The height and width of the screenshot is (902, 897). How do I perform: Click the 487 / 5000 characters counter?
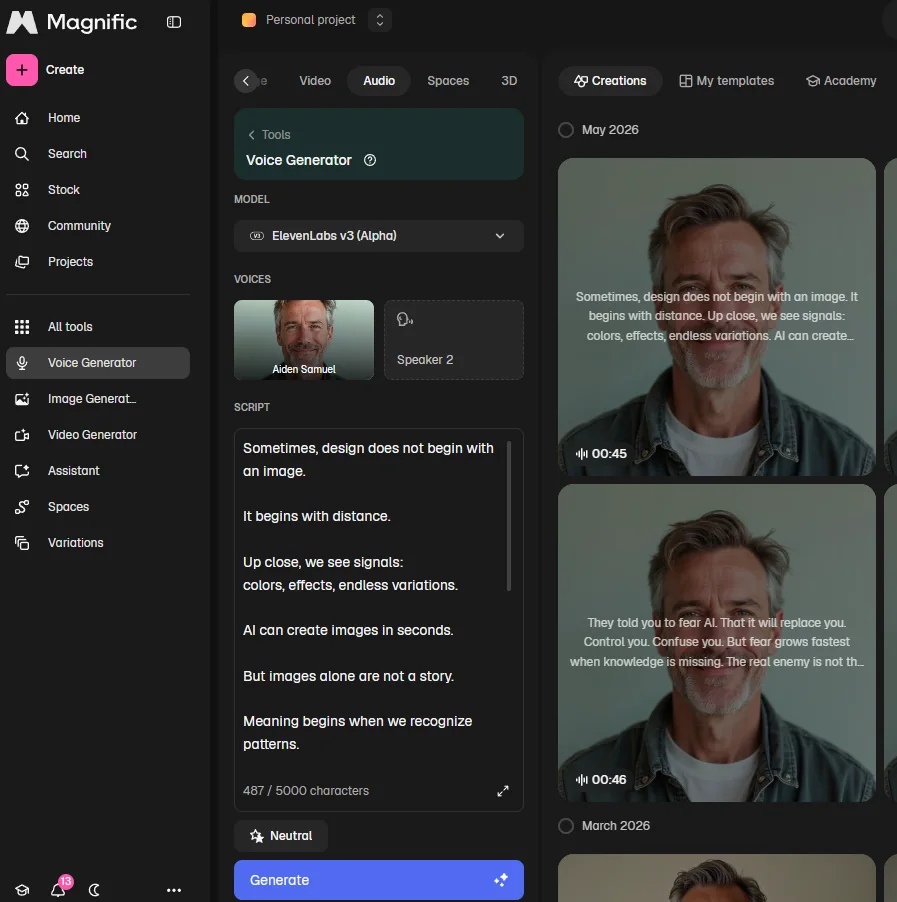[306, 791]
